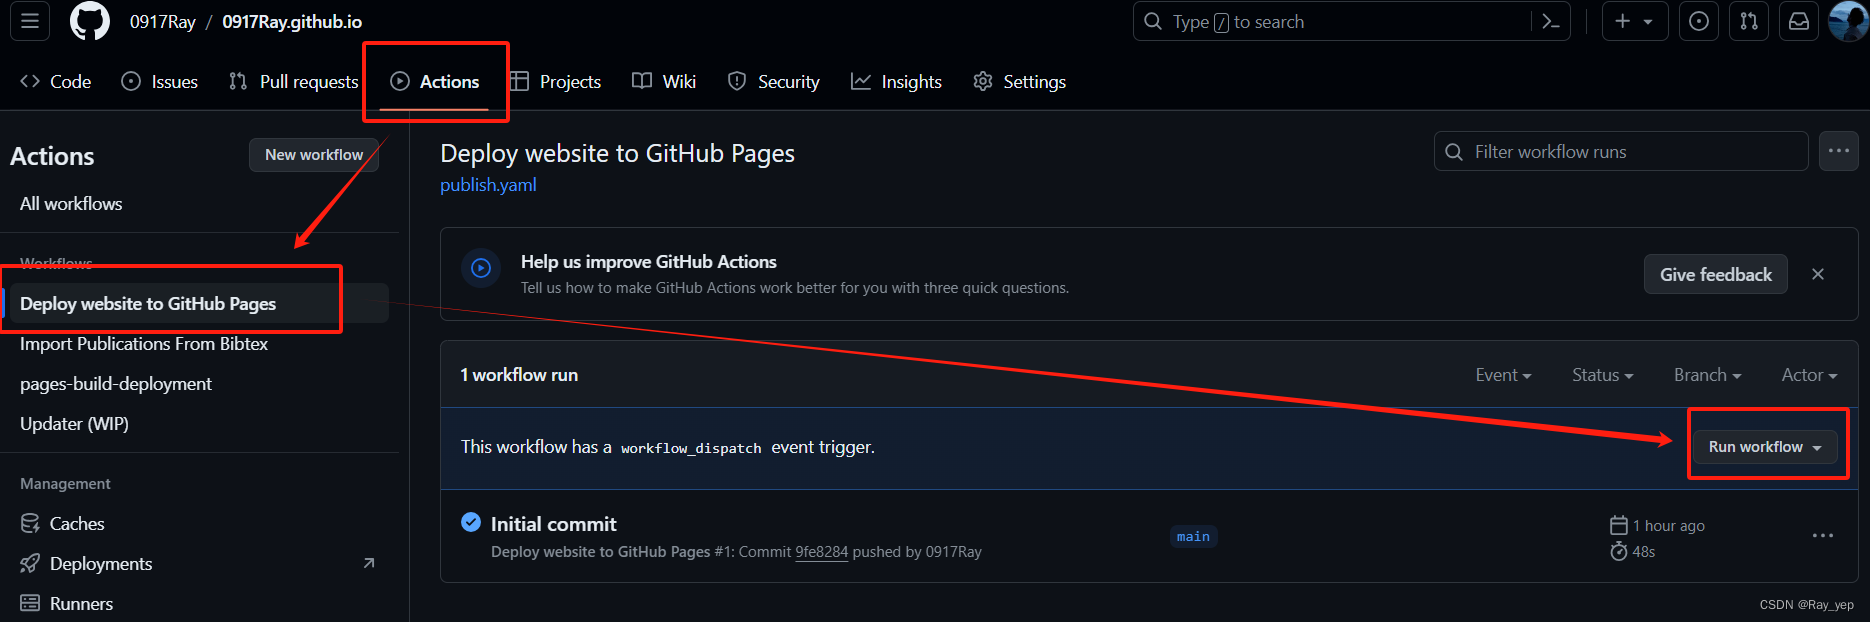Open the publish.yaml workflow file link
Screen dimensions: 1870x622
(x=488, y=185)
